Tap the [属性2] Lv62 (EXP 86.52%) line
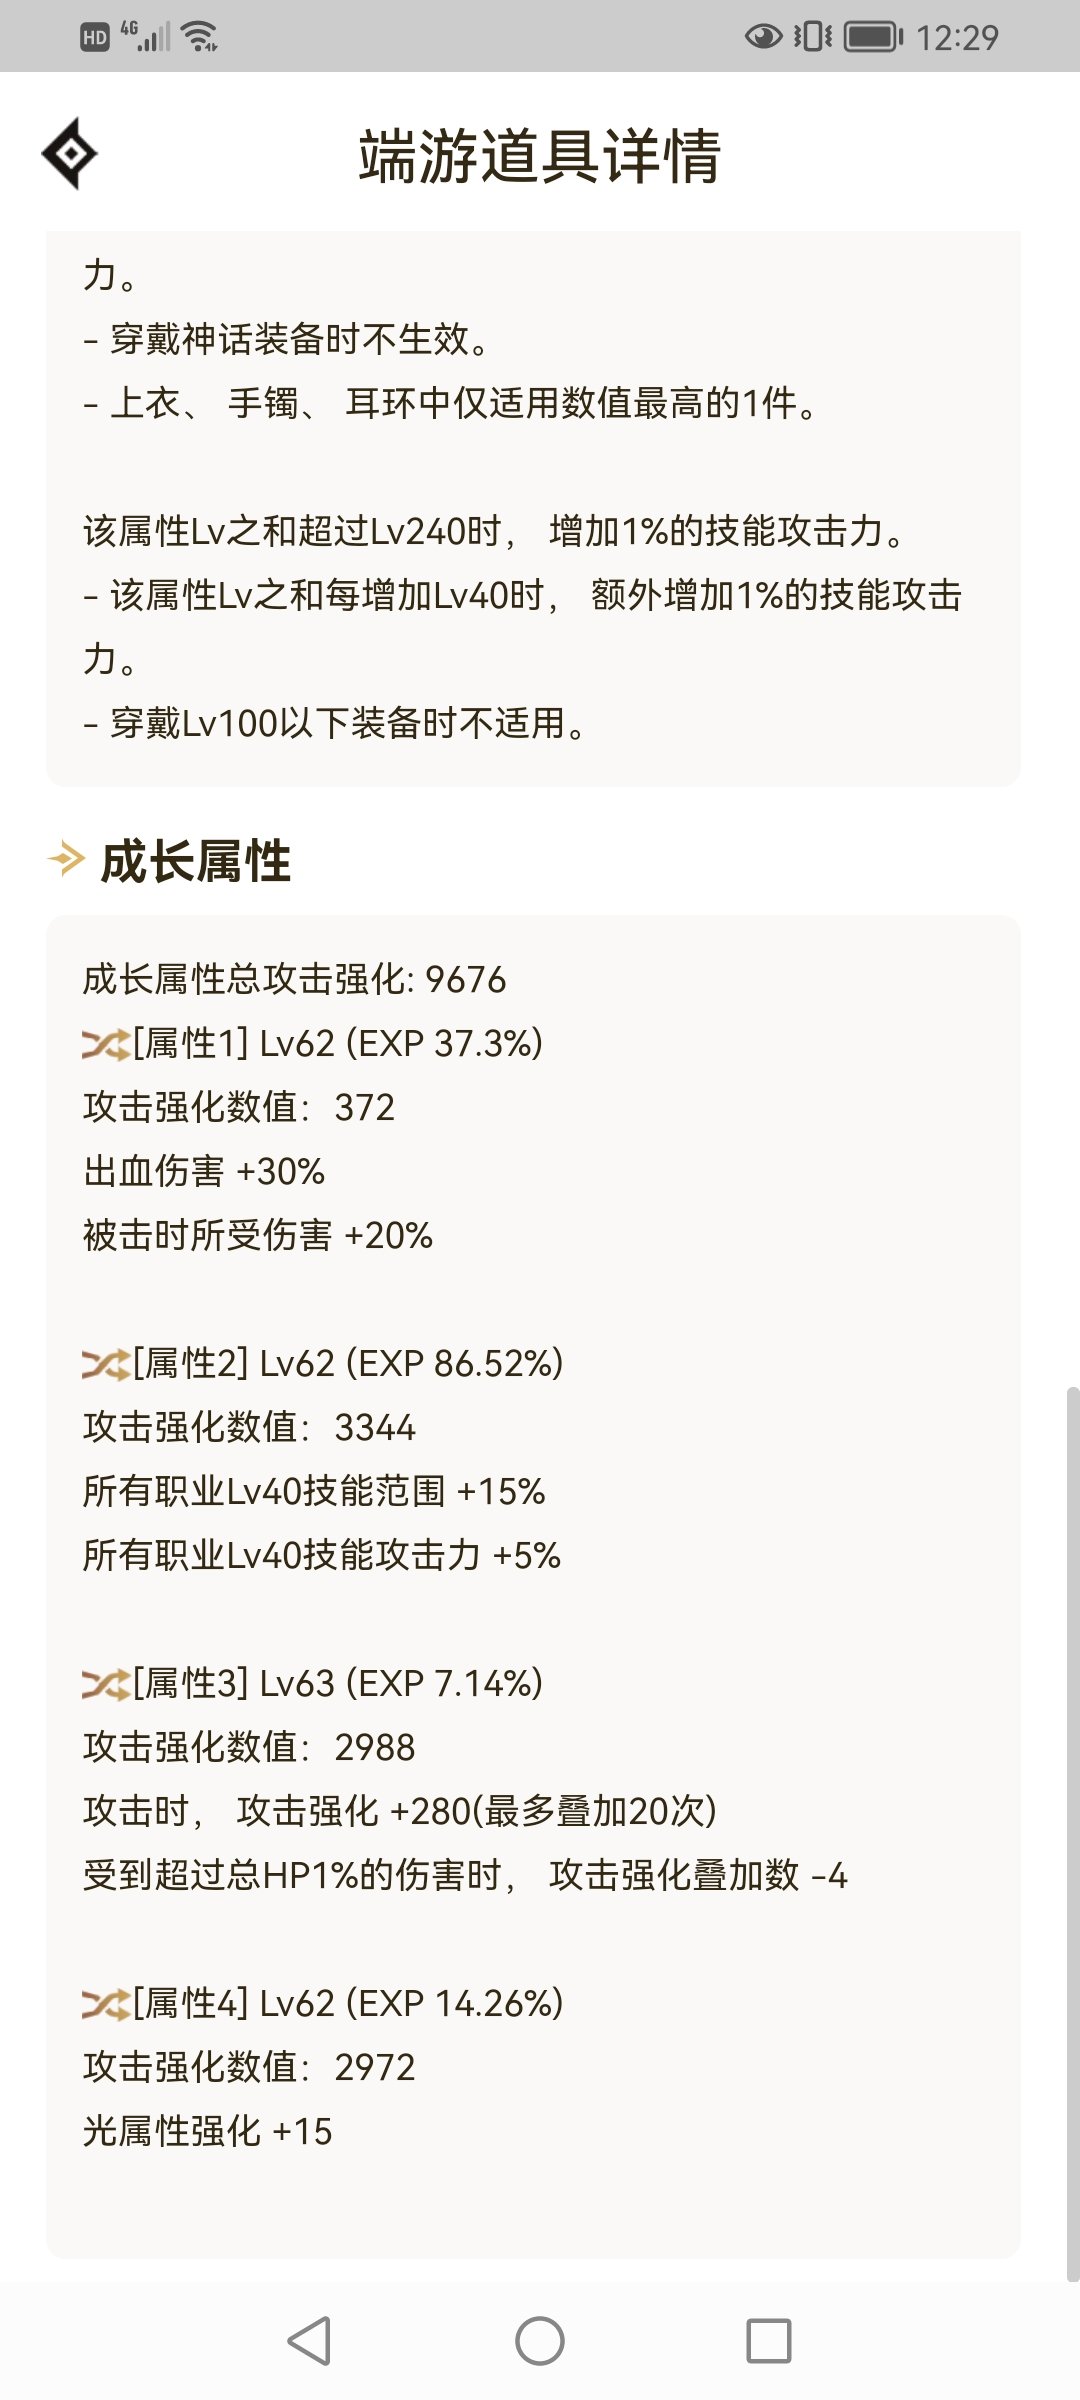The height and width of the screenshot is (2400, 1080). [323, 1364]
